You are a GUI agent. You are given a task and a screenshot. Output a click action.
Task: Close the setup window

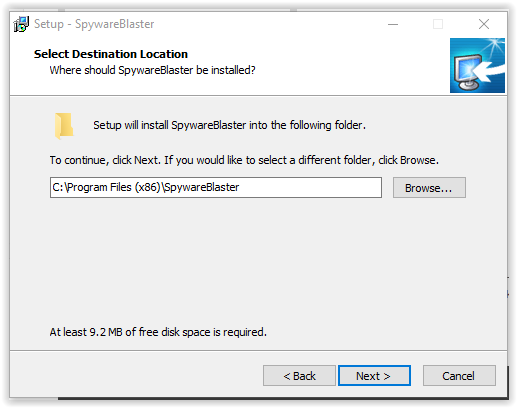[484, 24]
